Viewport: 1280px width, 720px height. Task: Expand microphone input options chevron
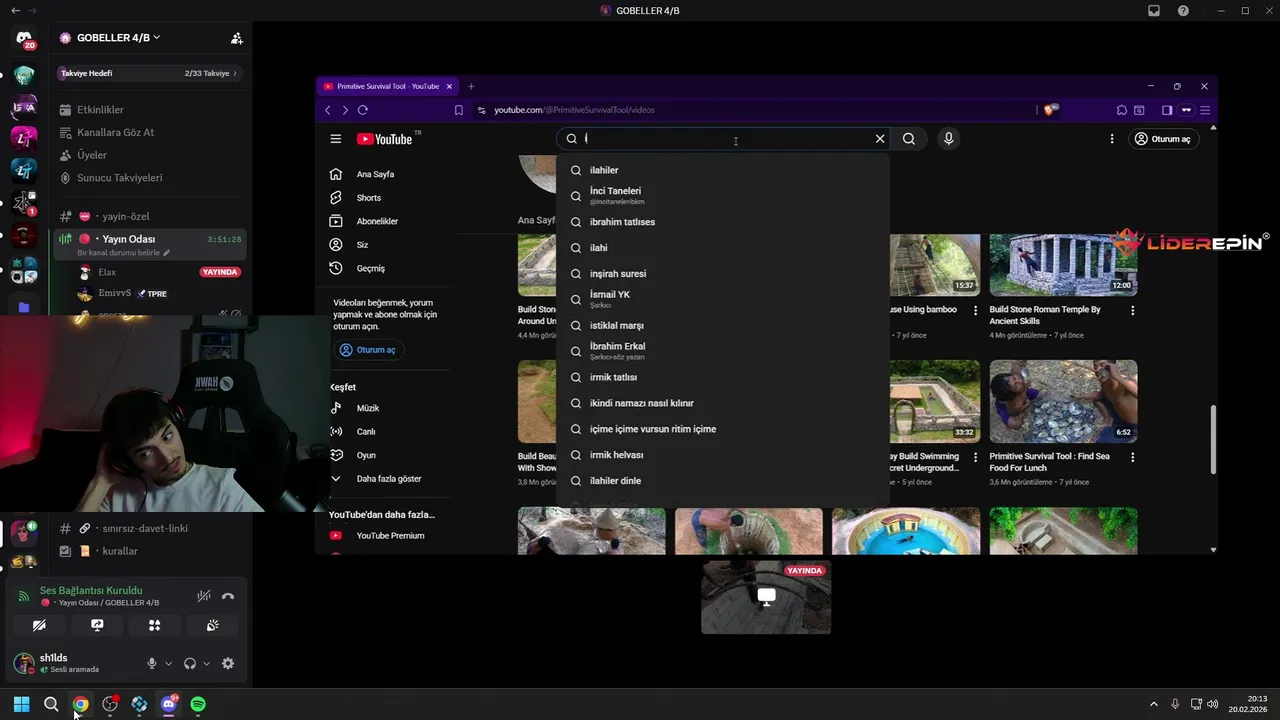coord(168,664)
